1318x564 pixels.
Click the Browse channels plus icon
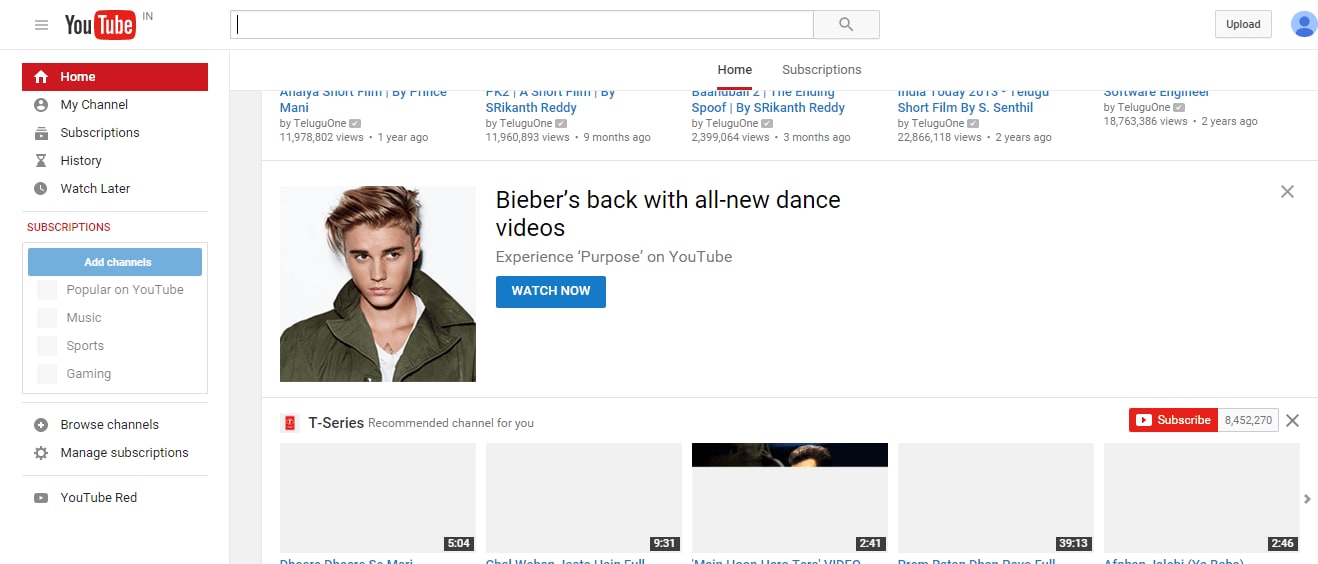coord(41,425)
